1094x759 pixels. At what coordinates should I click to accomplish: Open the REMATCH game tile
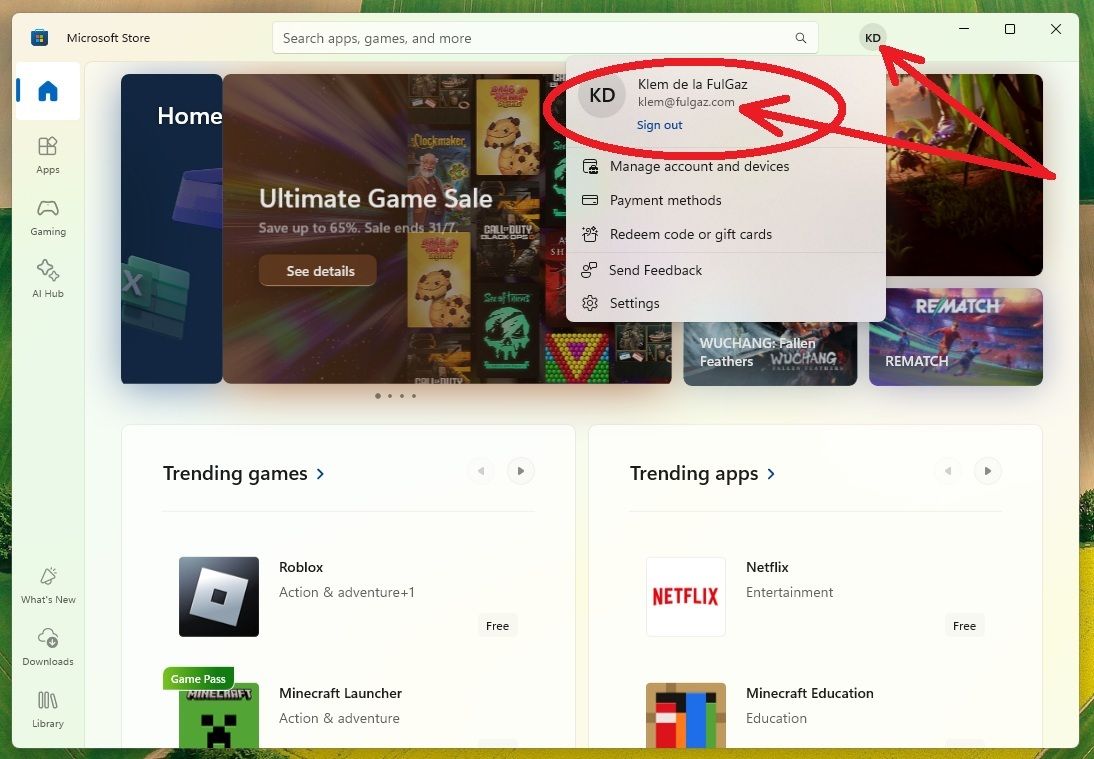click(x=956, y=337)
